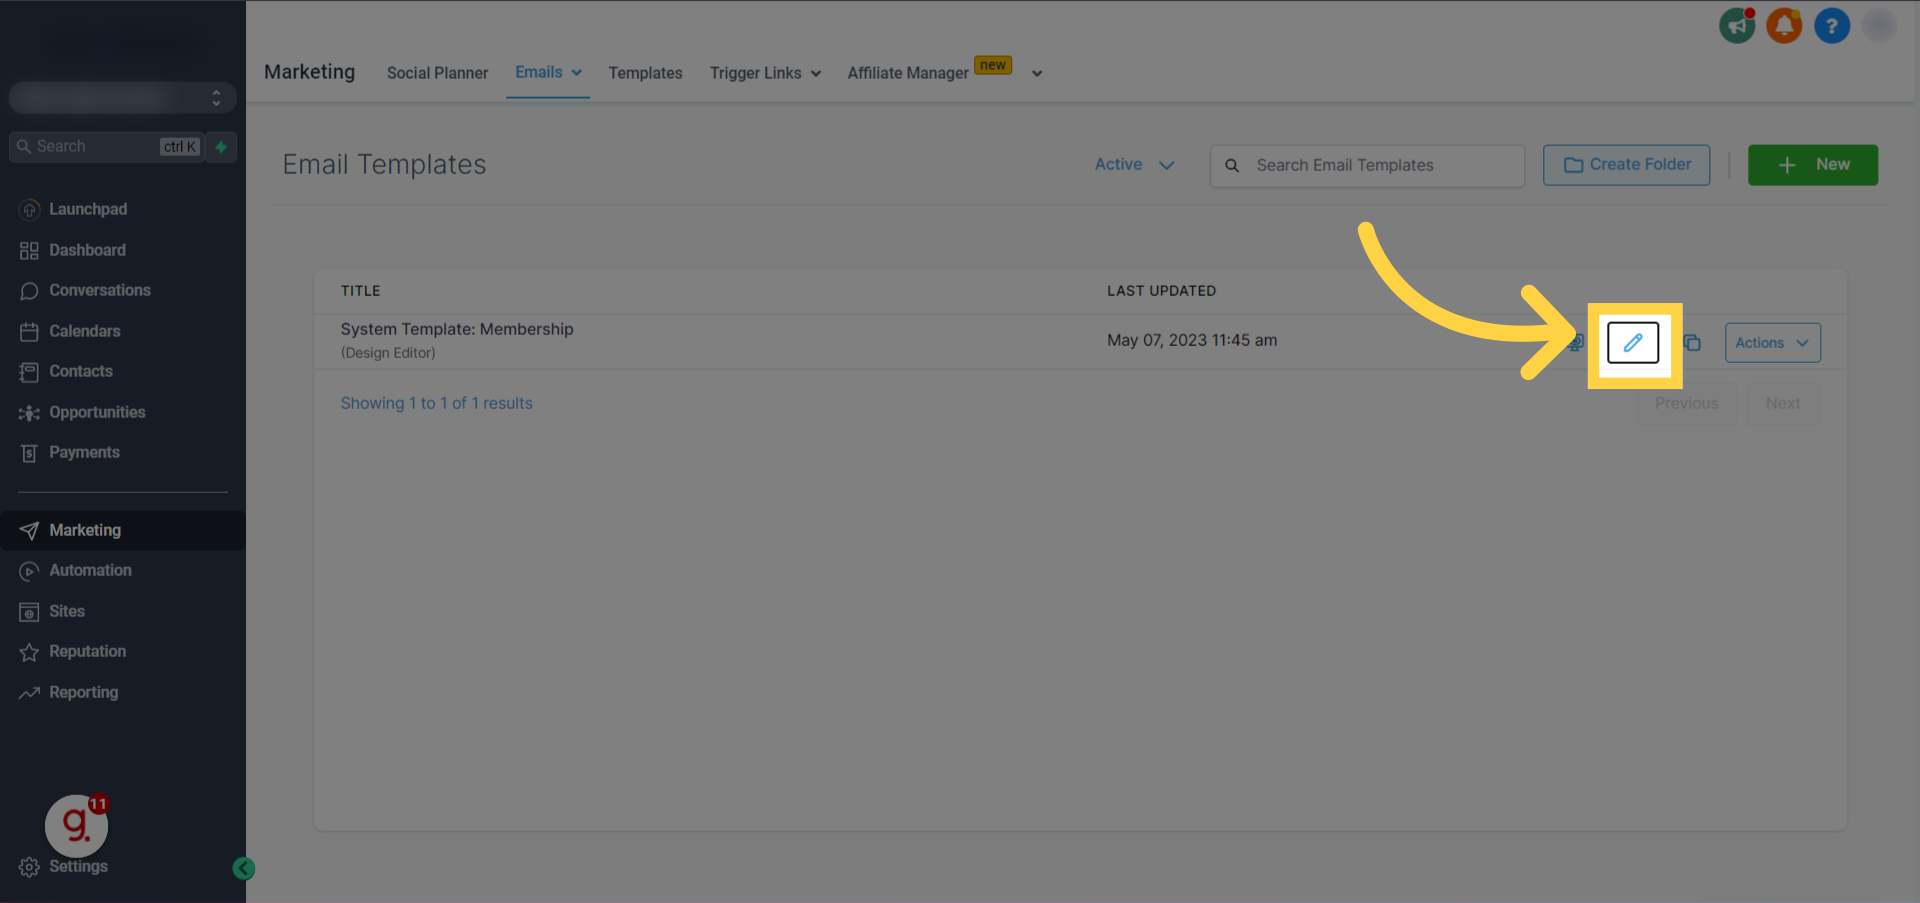Click the green lightning quick actions icon
Viewport: 1920px width, 903px height.
pos(221,147)
